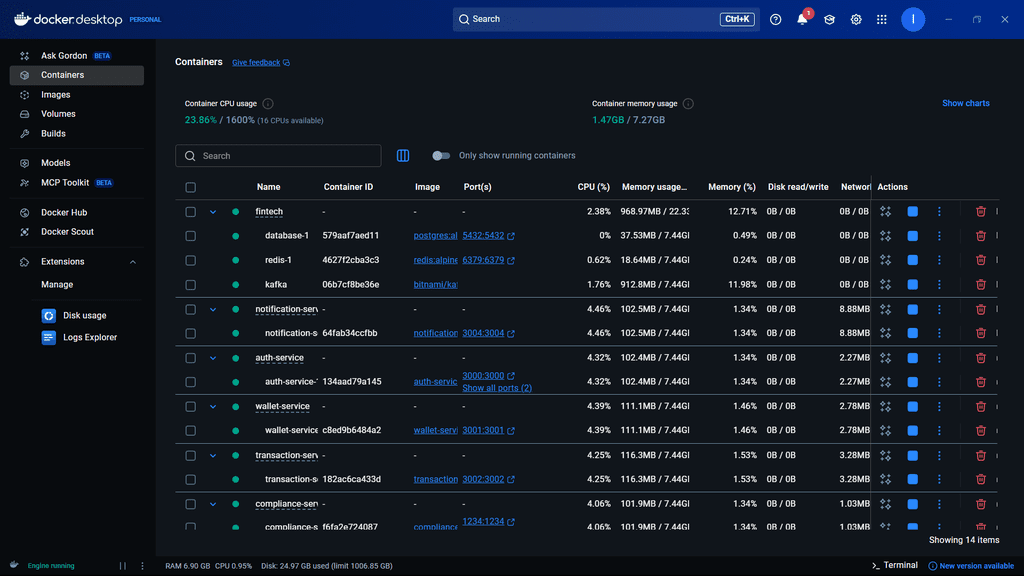Collapse the Extensions section in sidebar
This screenshot has width=1024, height=576.
133,262
